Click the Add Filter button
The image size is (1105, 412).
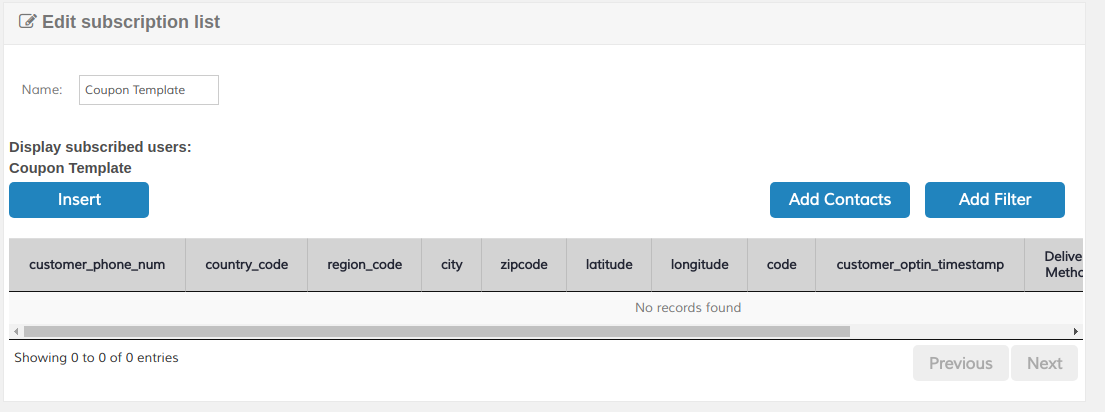tap(994, 200)
